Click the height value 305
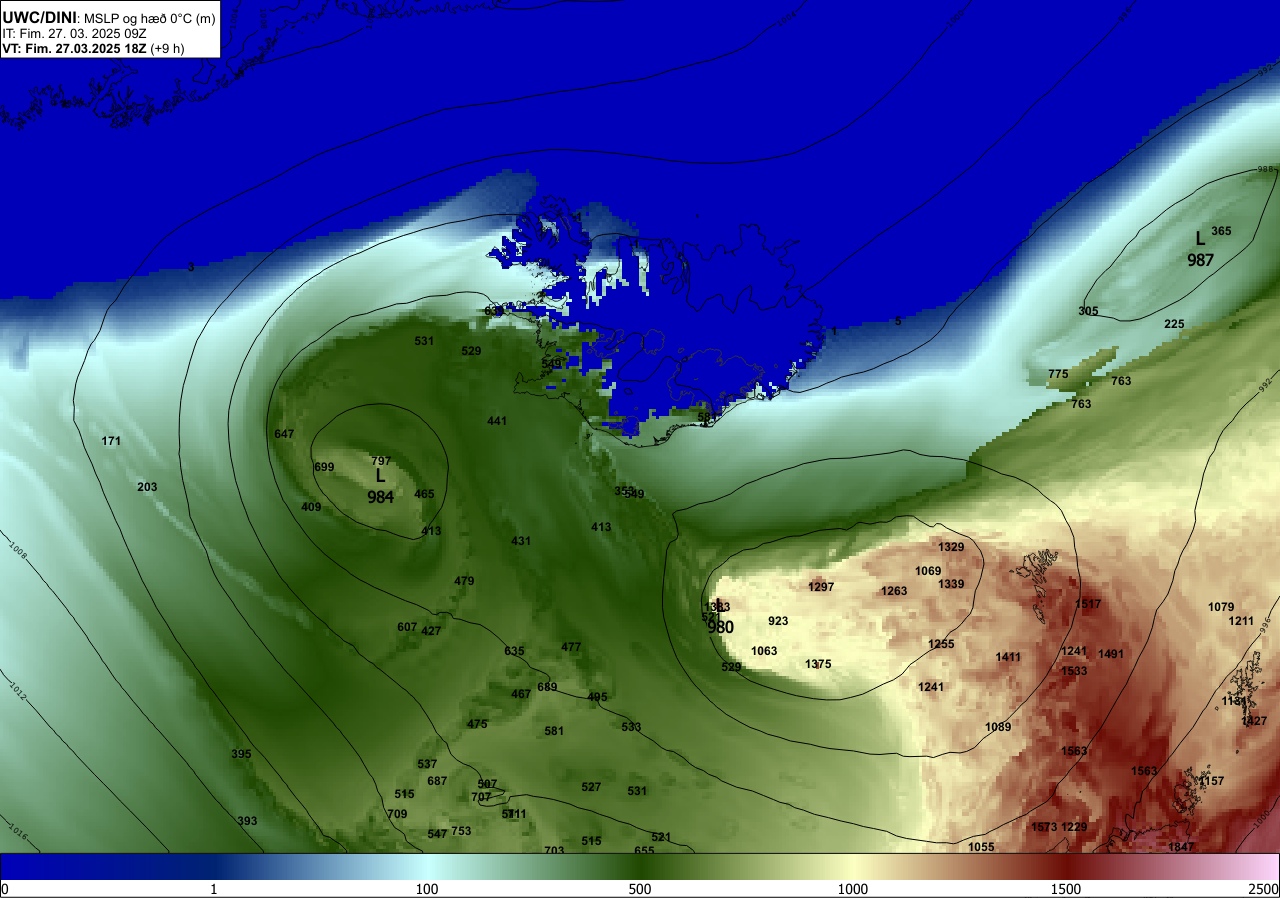This screenshot has height=898, width=1280. pos(1088,311)
